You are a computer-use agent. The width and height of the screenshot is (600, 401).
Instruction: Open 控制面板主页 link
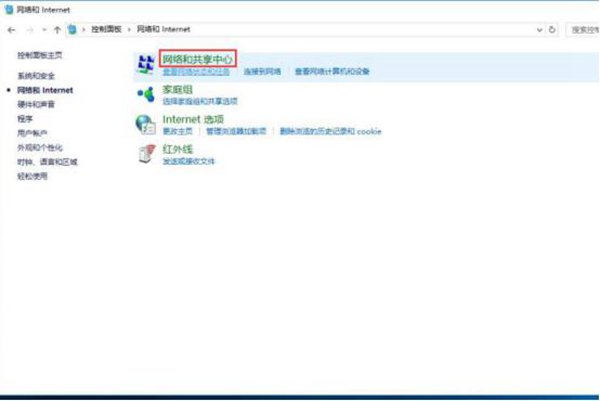tap(39, 56)
